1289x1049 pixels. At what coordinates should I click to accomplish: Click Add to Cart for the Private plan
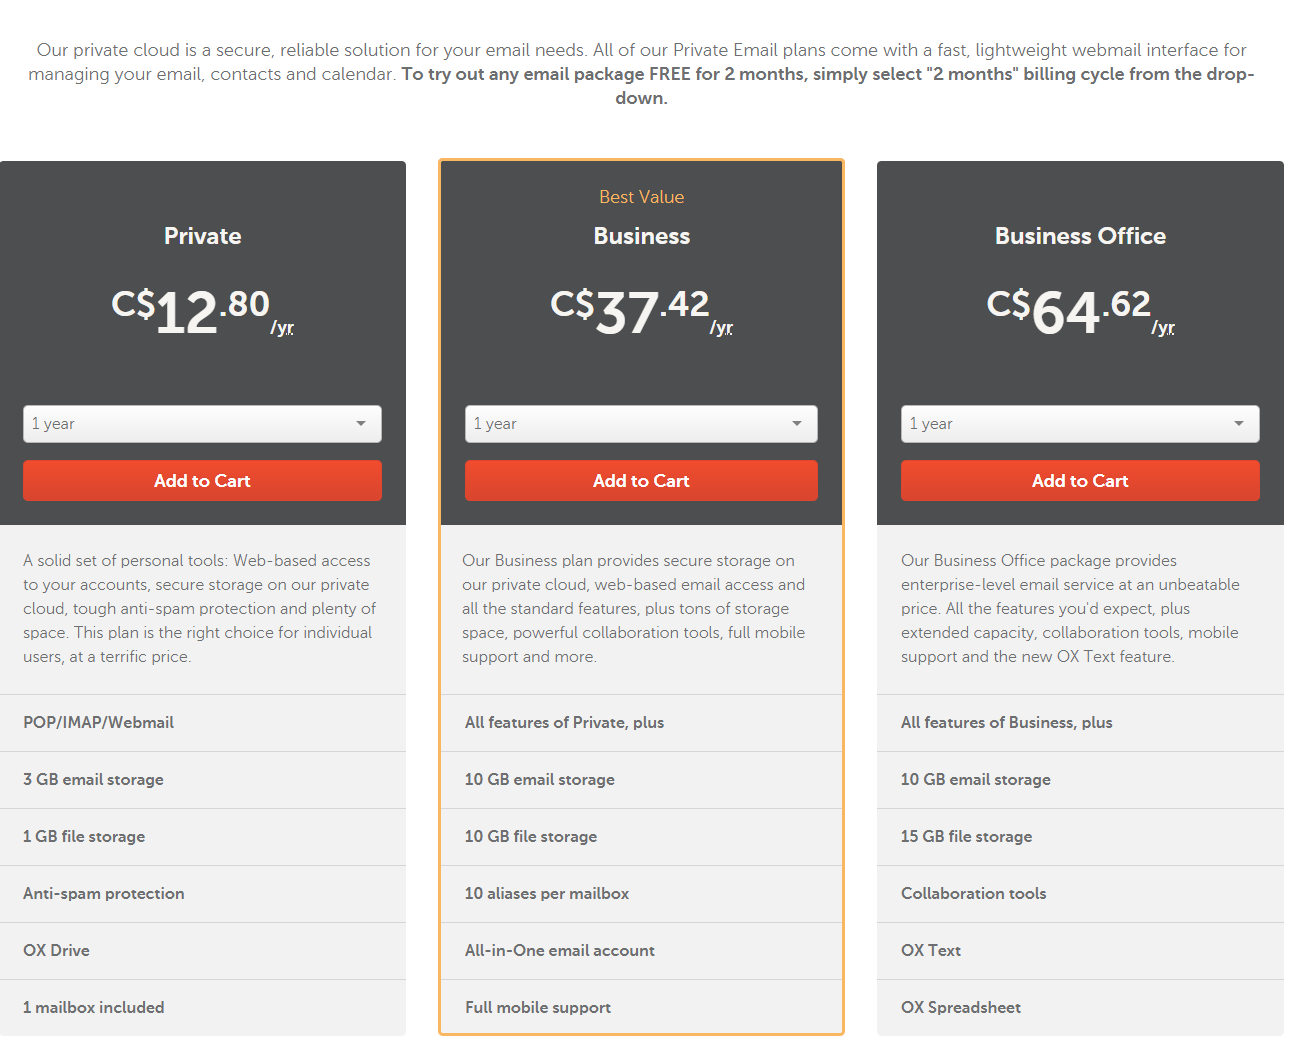click(202, 480)
